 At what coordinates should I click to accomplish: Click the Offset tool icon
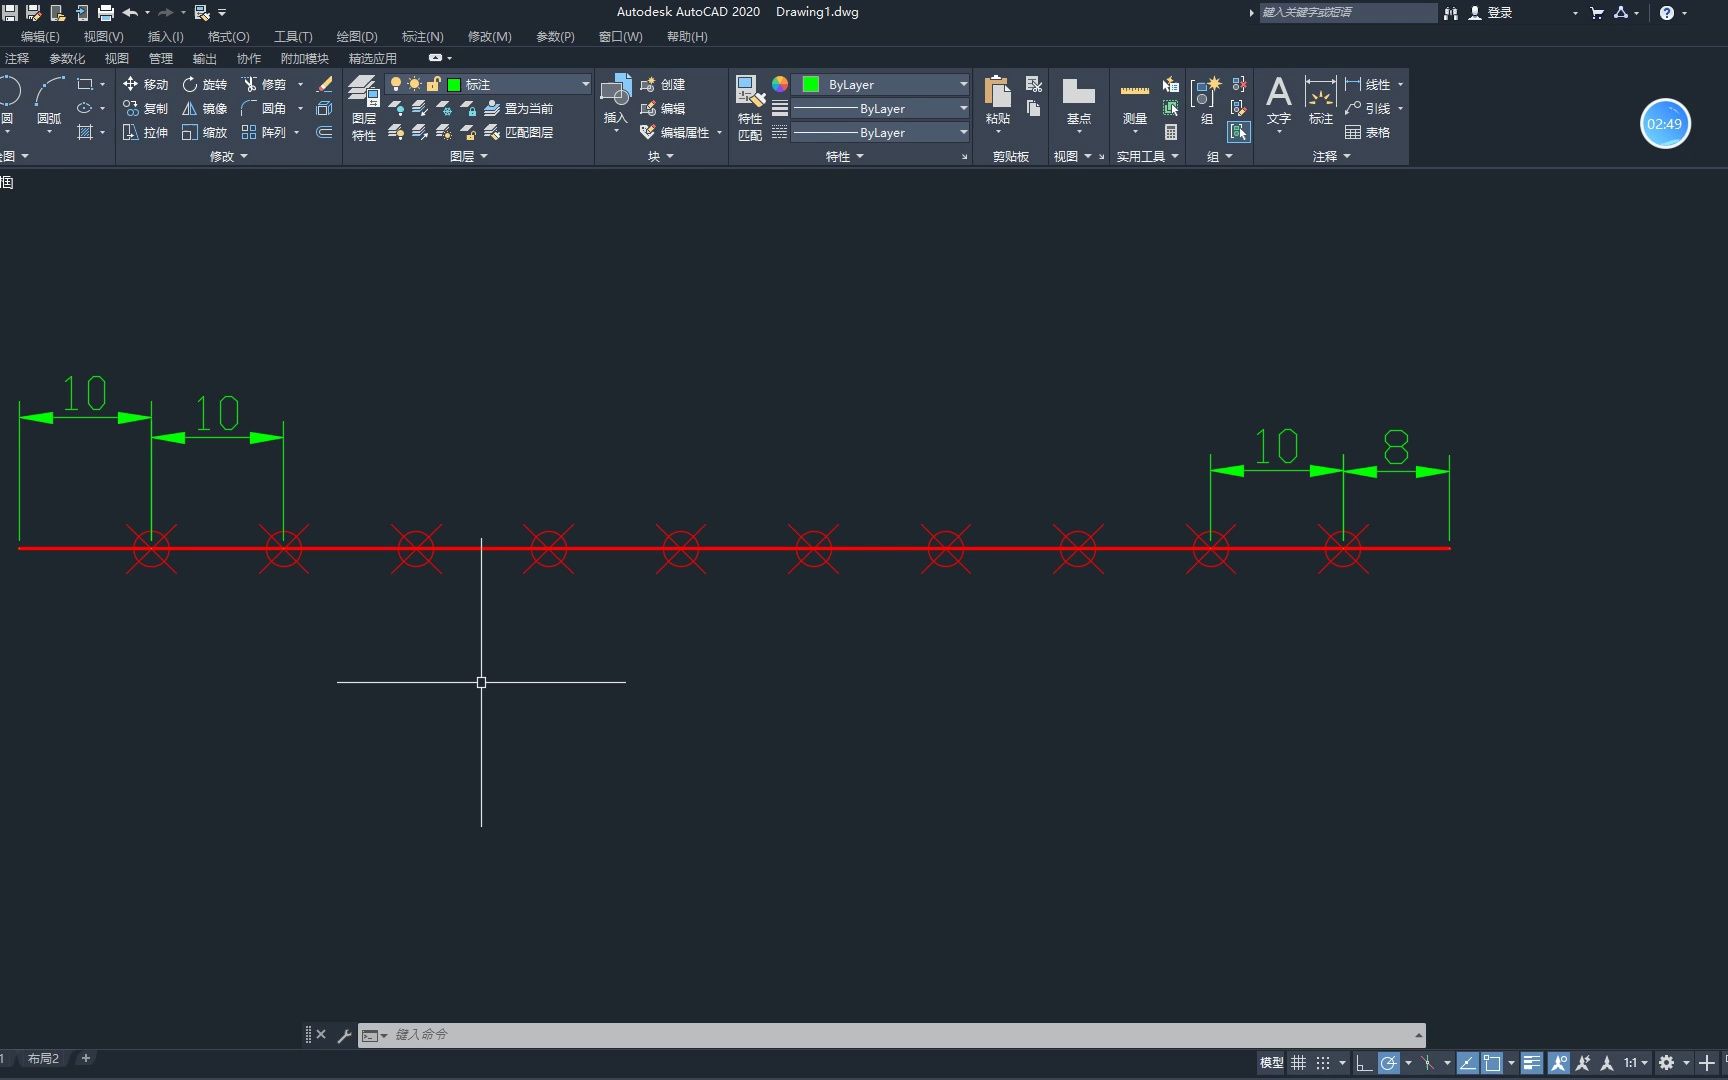324,132
